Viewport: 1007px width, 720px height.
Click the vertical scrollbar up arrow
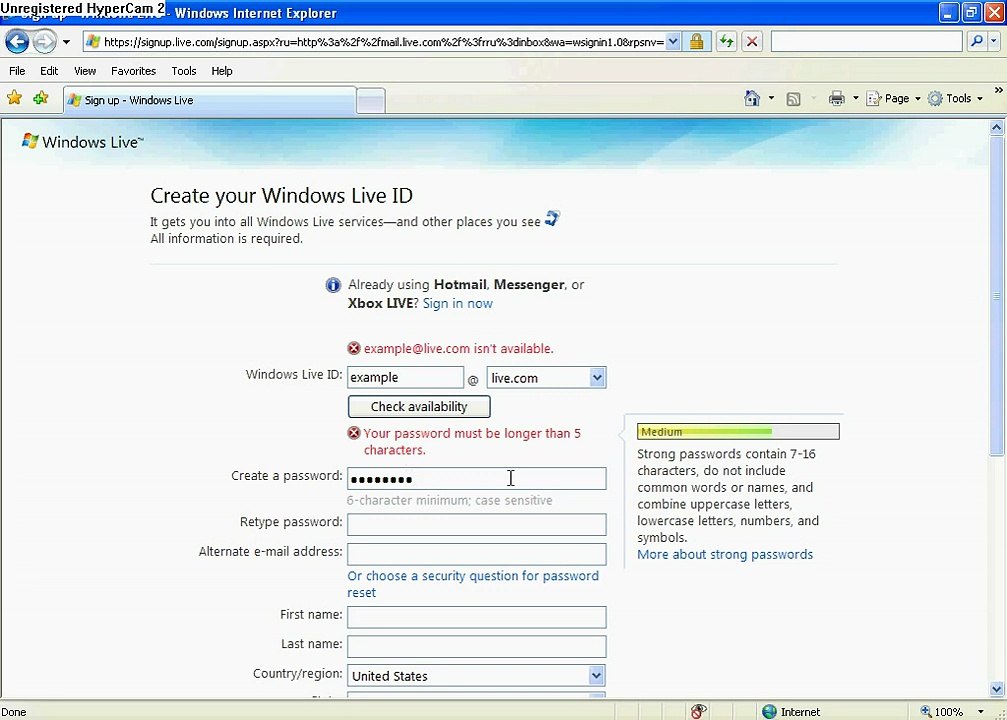click(997, 127)
